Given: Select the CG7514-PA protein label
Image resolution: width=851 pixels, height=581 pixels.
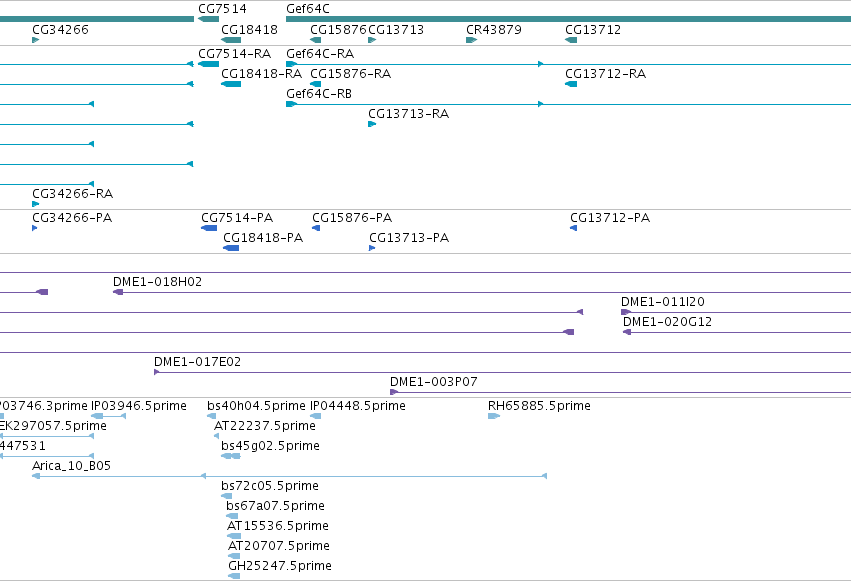Looking at the screenshot, I should 237,218.
